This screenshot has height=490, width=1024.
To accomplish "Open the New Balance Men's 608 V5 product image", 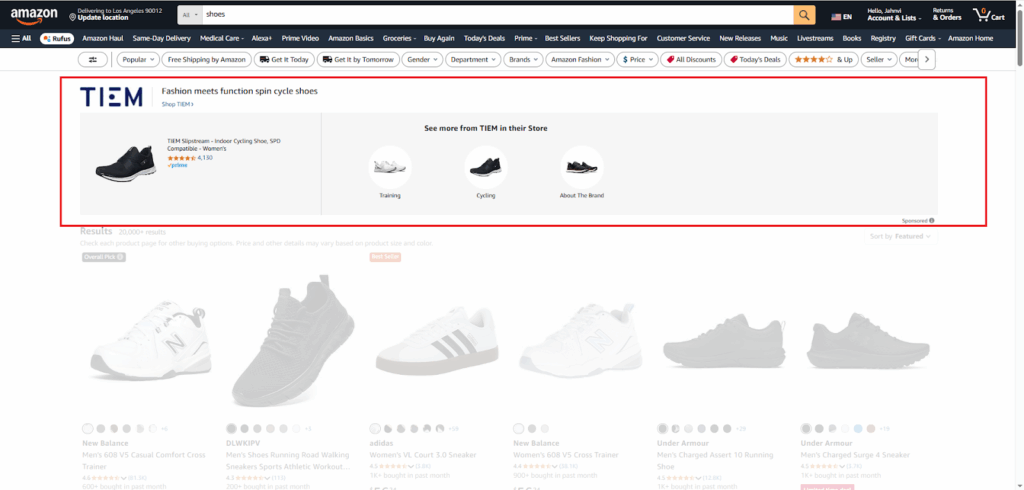I will click(x=150, y=340).
